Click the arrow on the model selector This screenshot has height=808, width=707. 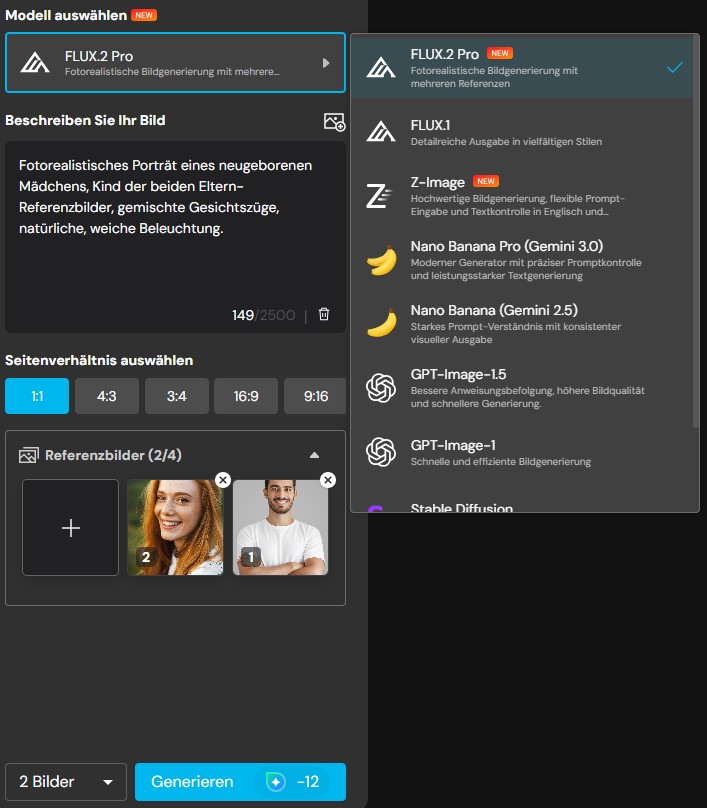tap(326, 63)
